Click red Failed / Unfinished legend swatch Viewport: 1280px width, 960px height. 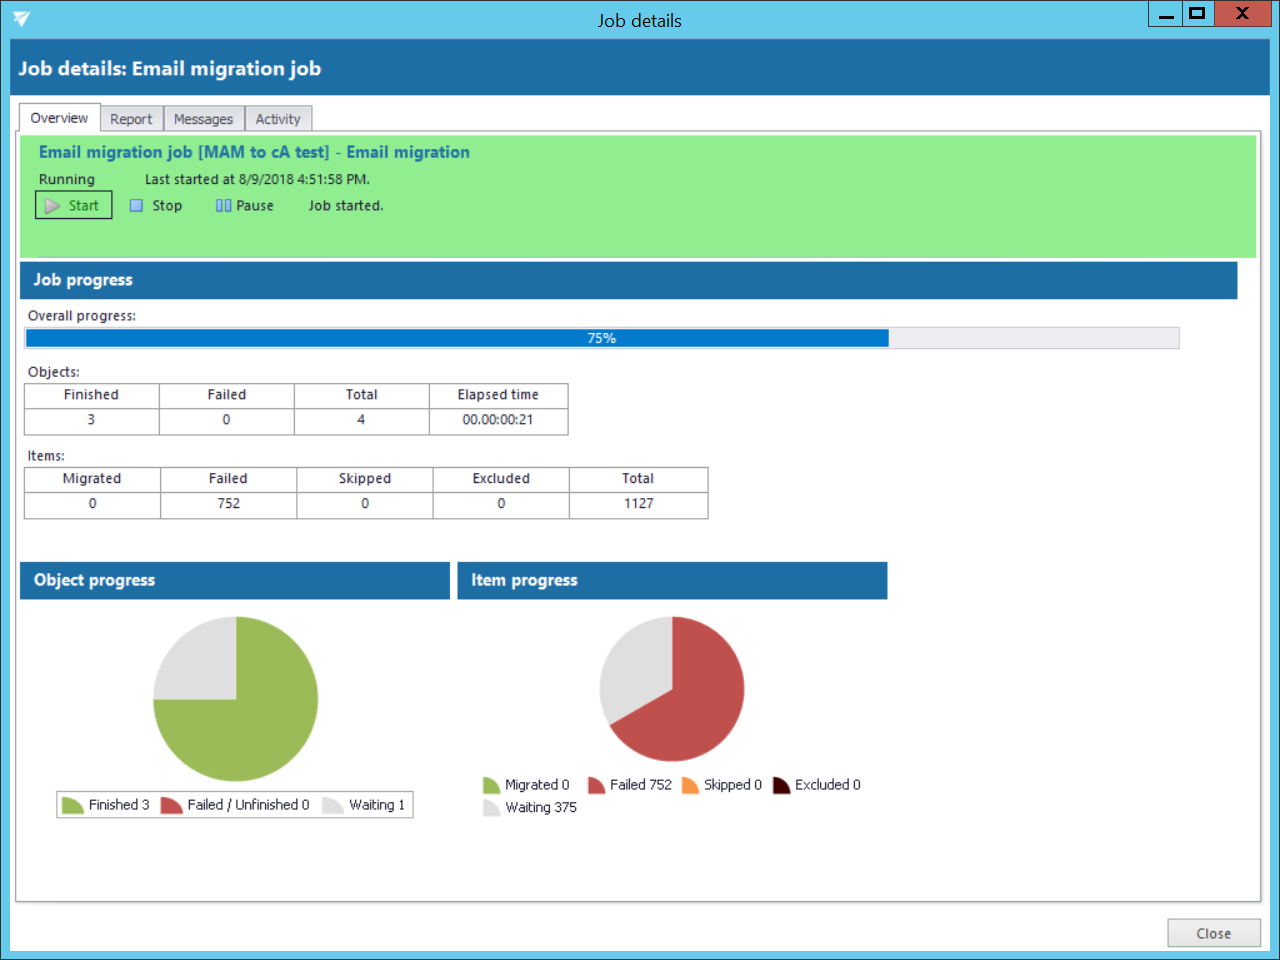(x=171, y=805)
